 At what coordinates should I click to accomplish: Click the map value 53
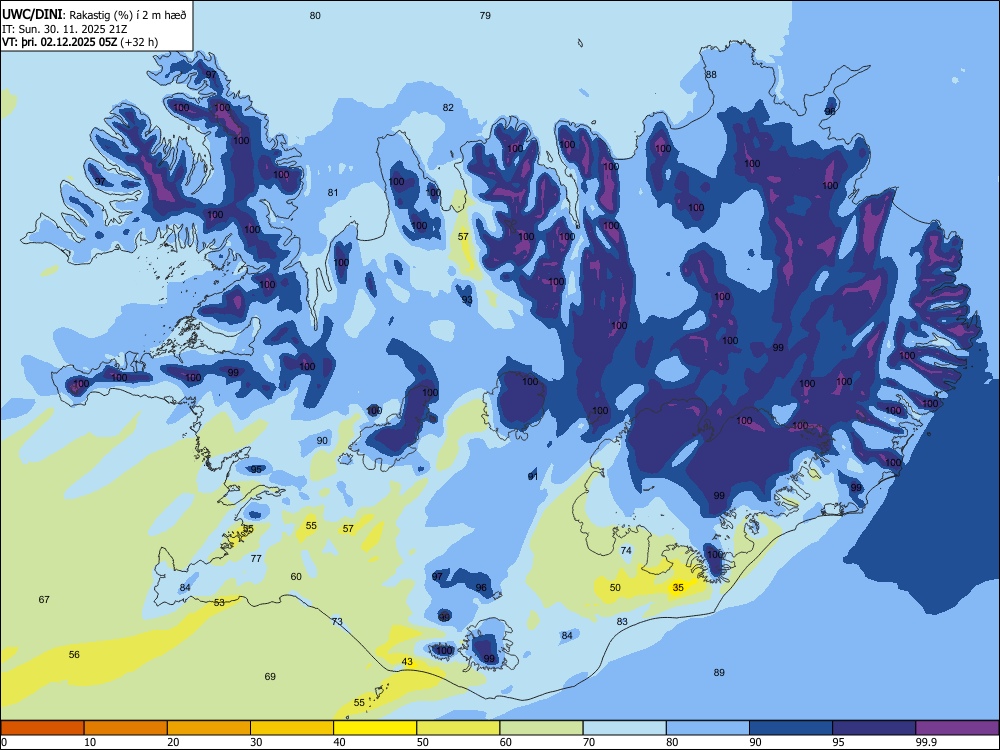tap(219, 602)
